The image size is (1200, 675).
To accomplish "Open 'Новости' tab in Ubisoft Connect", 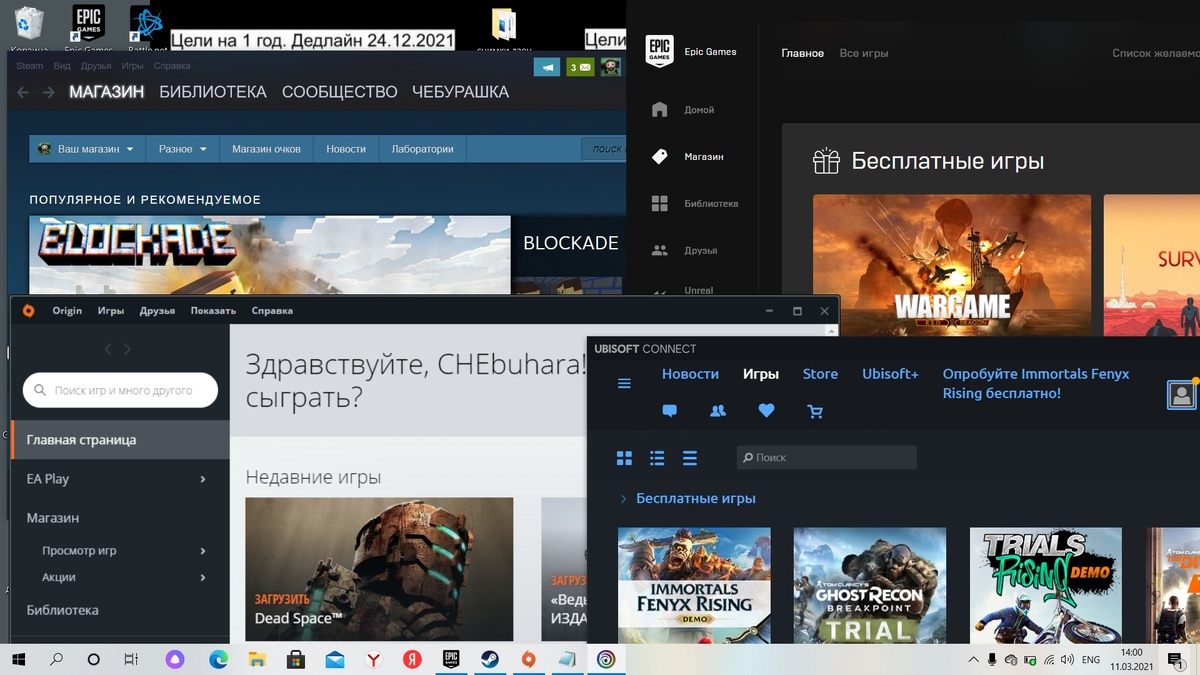I will click(x=690, y=374).
